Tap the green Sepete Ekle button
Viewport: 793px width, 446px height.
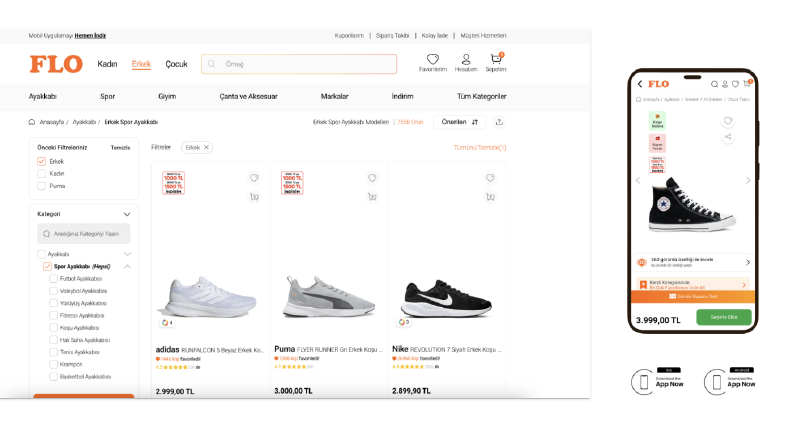724,317
